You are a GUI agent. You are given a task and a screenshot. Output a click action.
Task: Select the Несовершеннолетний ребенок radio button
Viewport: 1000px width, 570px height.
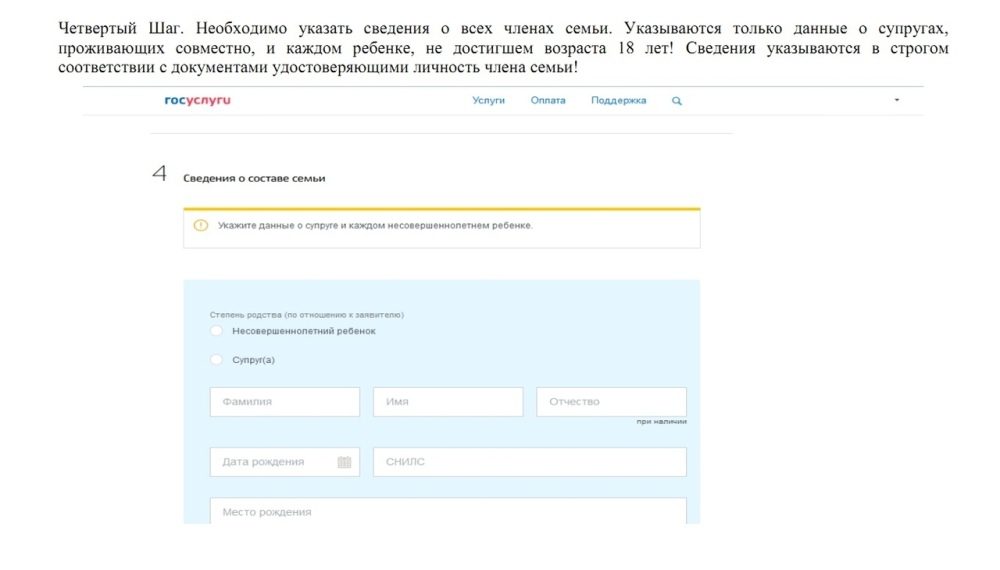click(x=217, y=331)
